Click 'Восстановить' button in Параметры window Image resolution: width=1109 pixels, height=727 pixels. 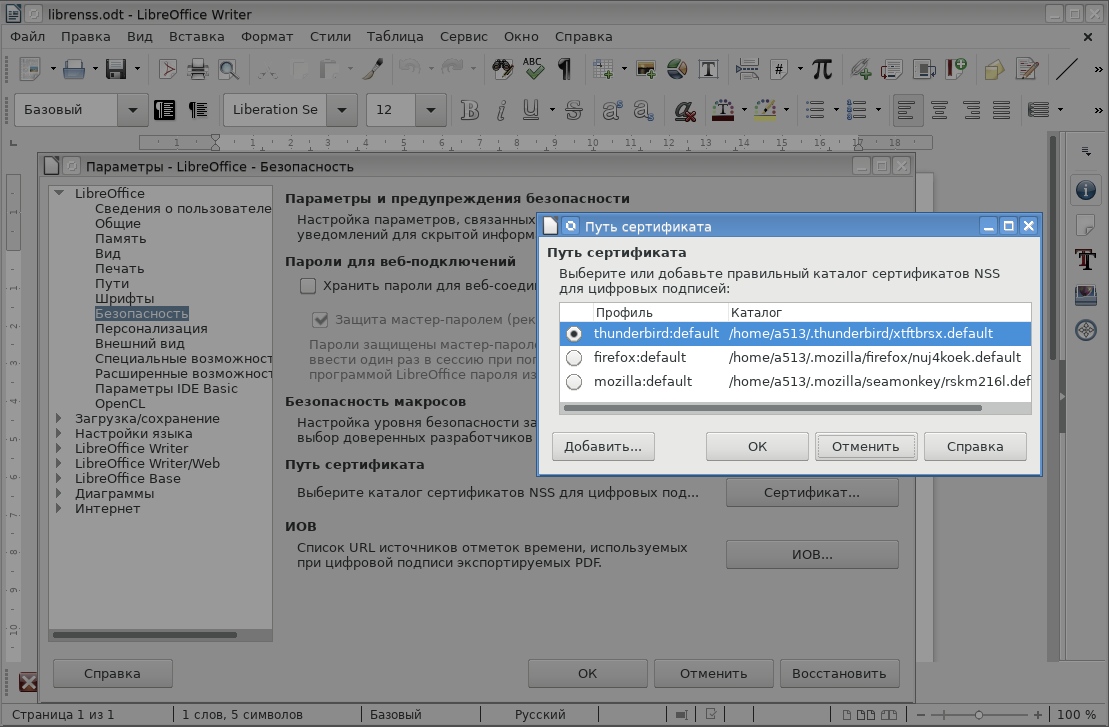840,674
